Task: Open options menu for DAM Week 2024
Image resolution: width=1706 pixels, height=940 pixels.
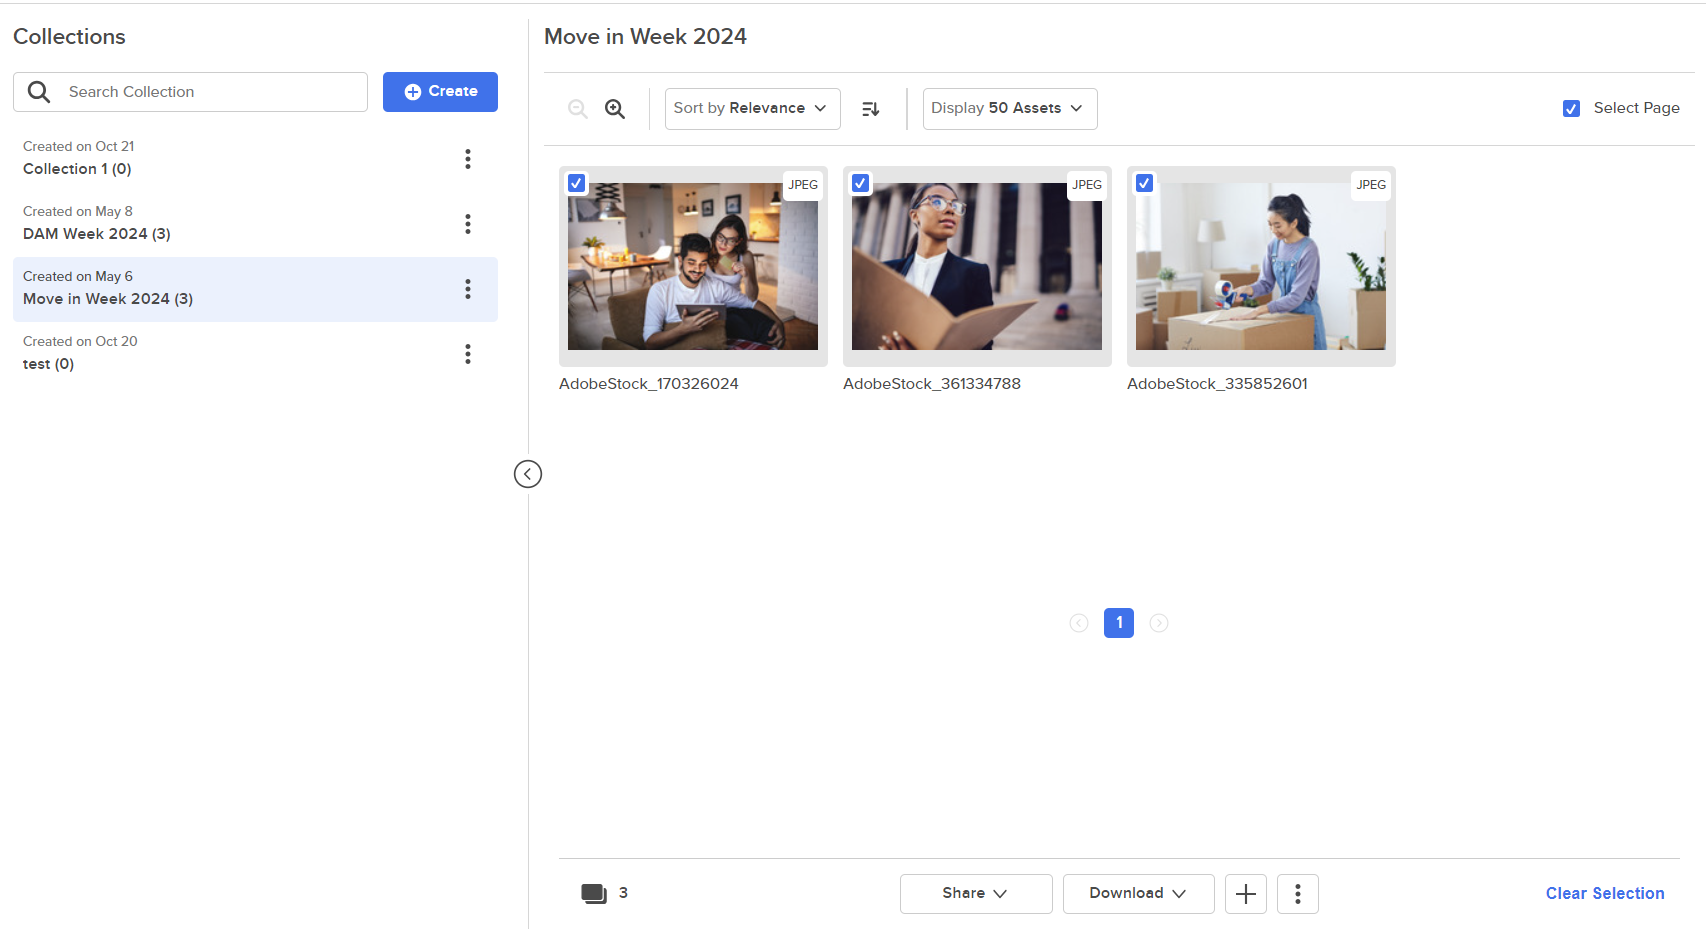Action: point(467,224)
